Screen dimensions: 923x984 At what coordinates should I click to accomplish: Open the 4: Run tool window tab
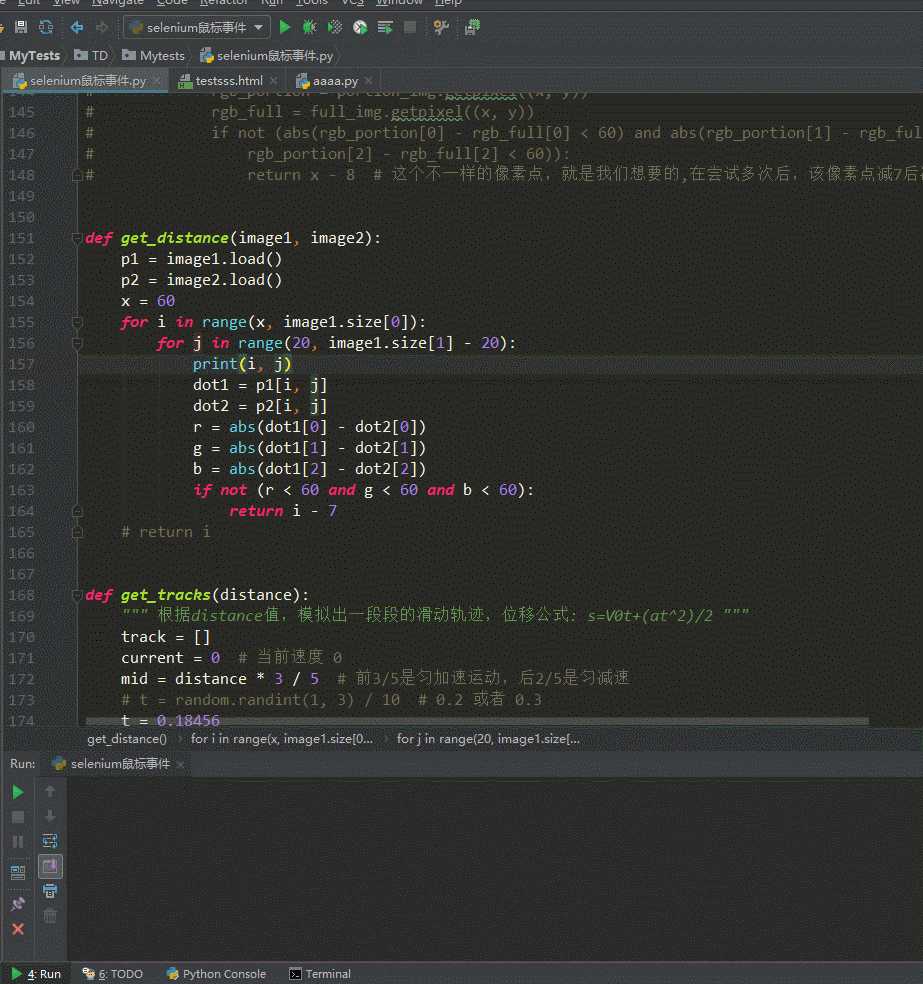click(36, 973)
